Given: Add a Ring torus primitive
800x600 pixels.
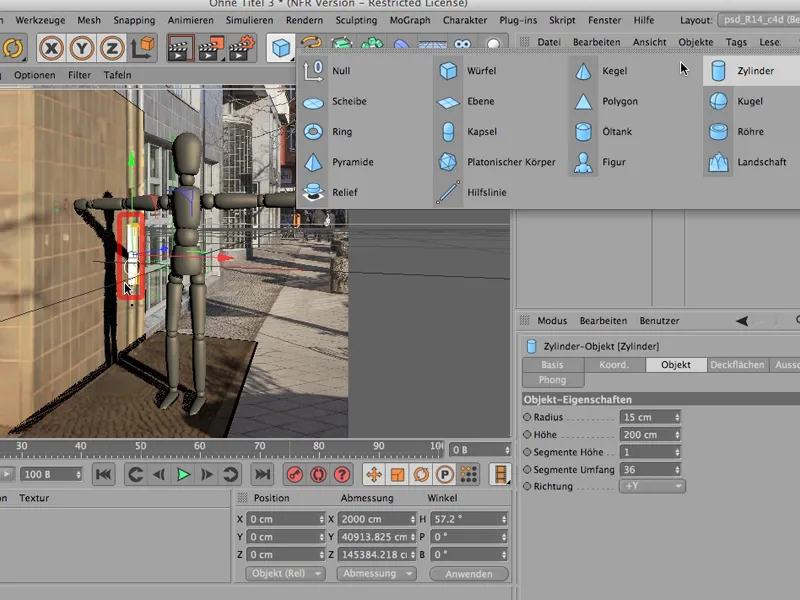Looking at the screenshot, I should point(328,132).
